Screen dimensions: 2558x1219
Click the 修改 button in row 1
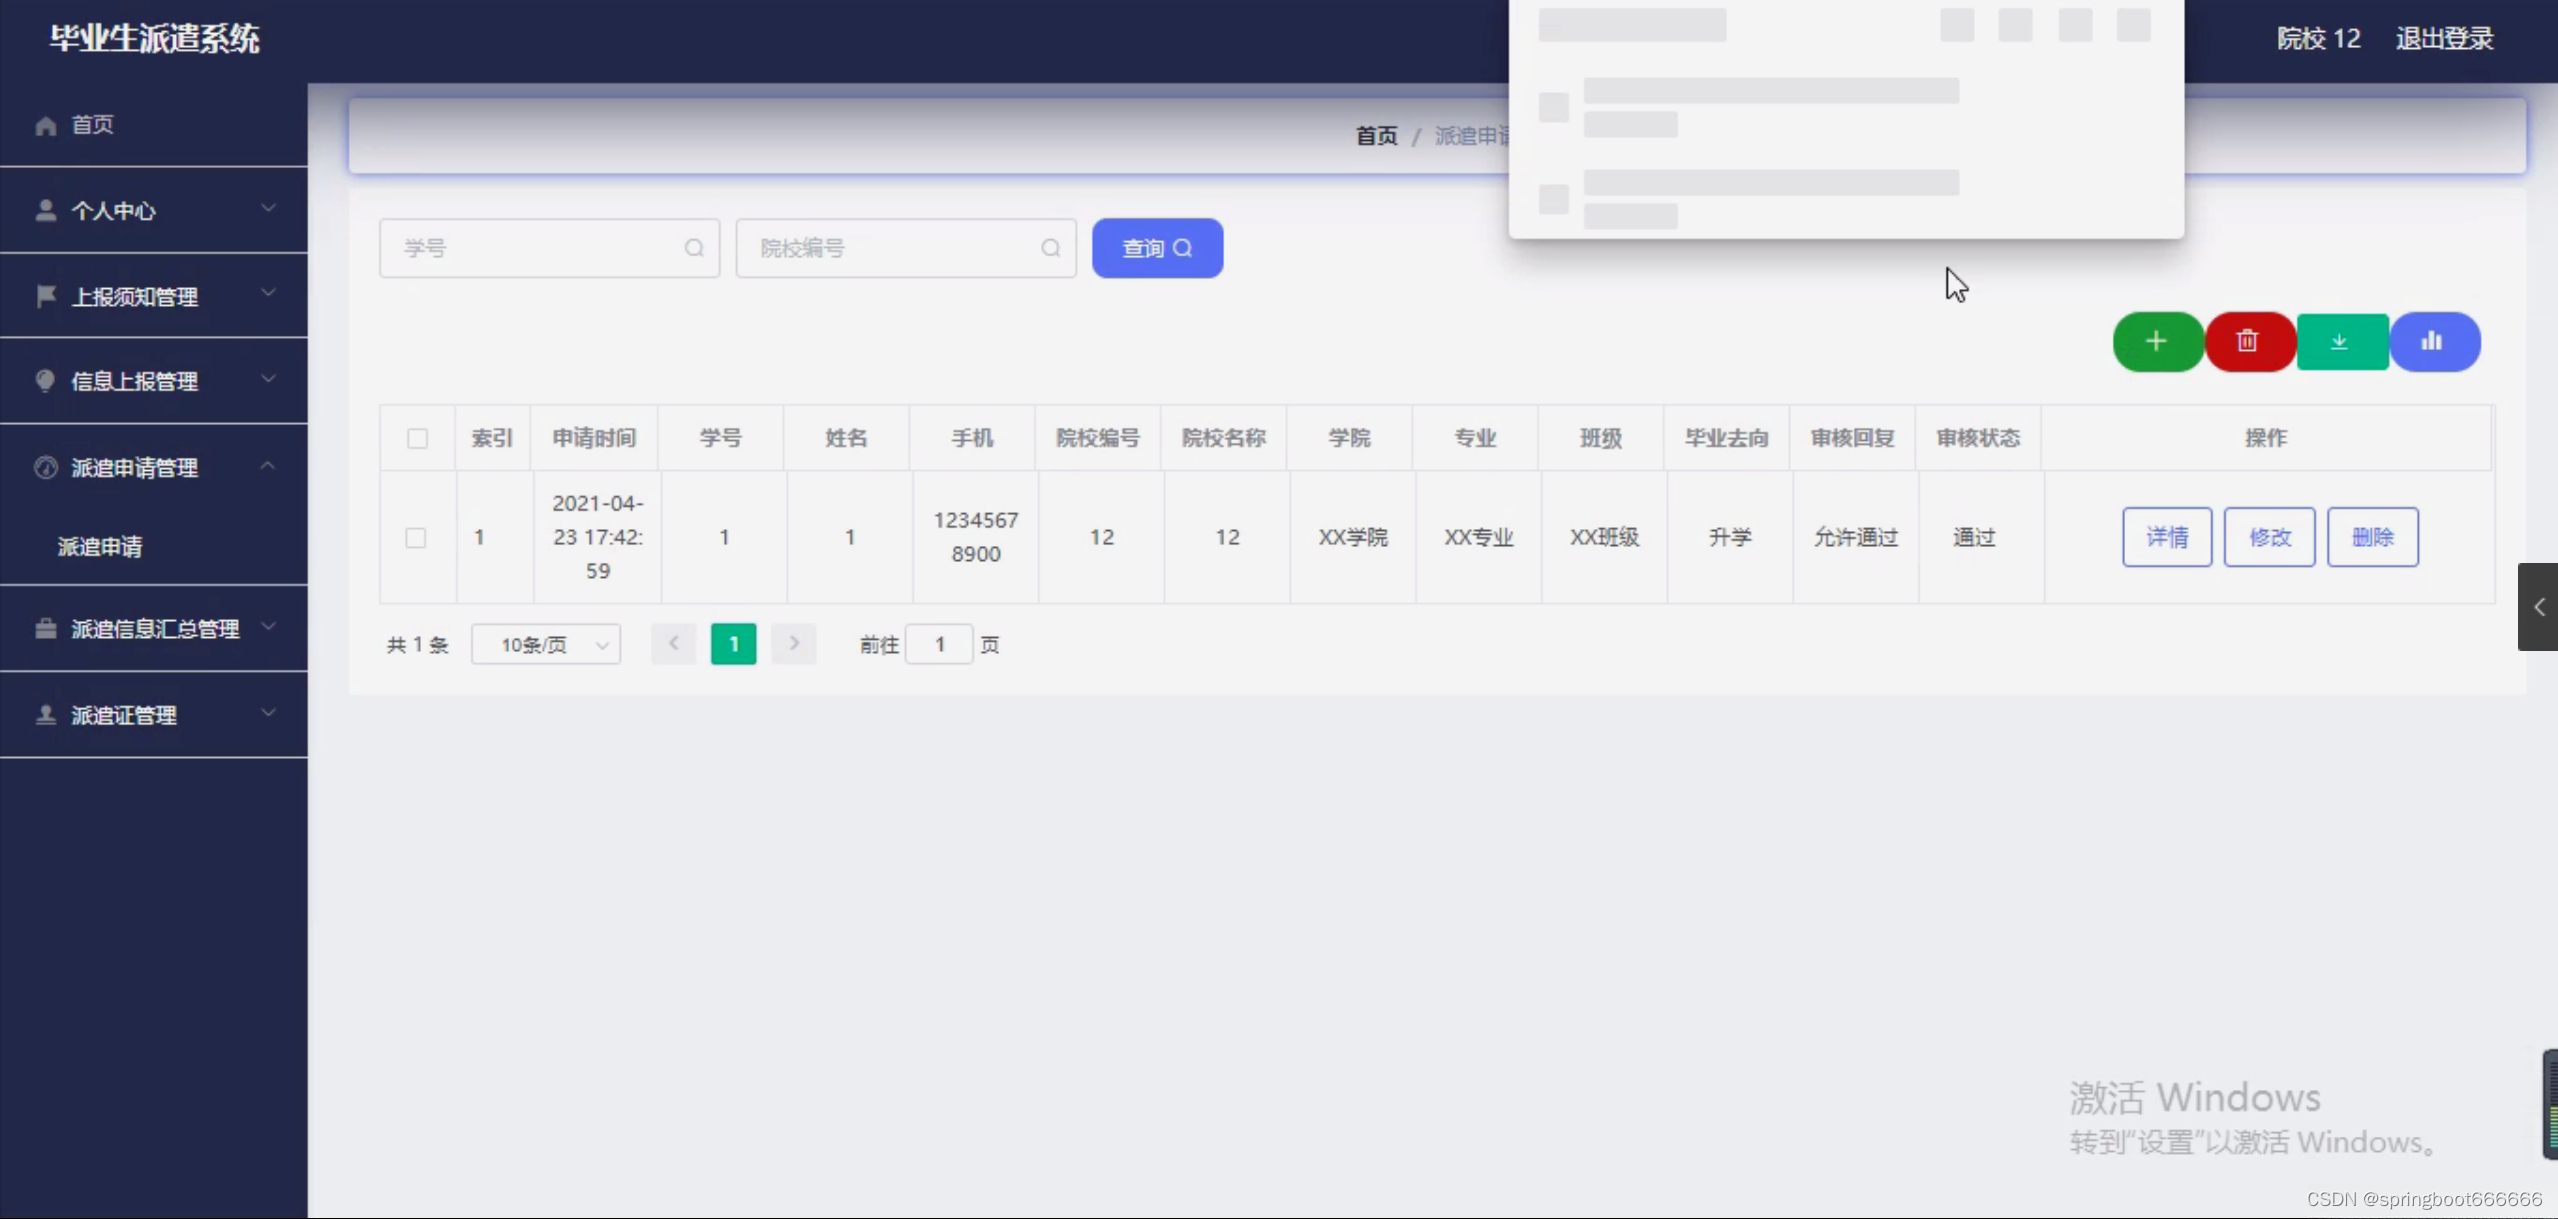click(x=2269, y=537)
